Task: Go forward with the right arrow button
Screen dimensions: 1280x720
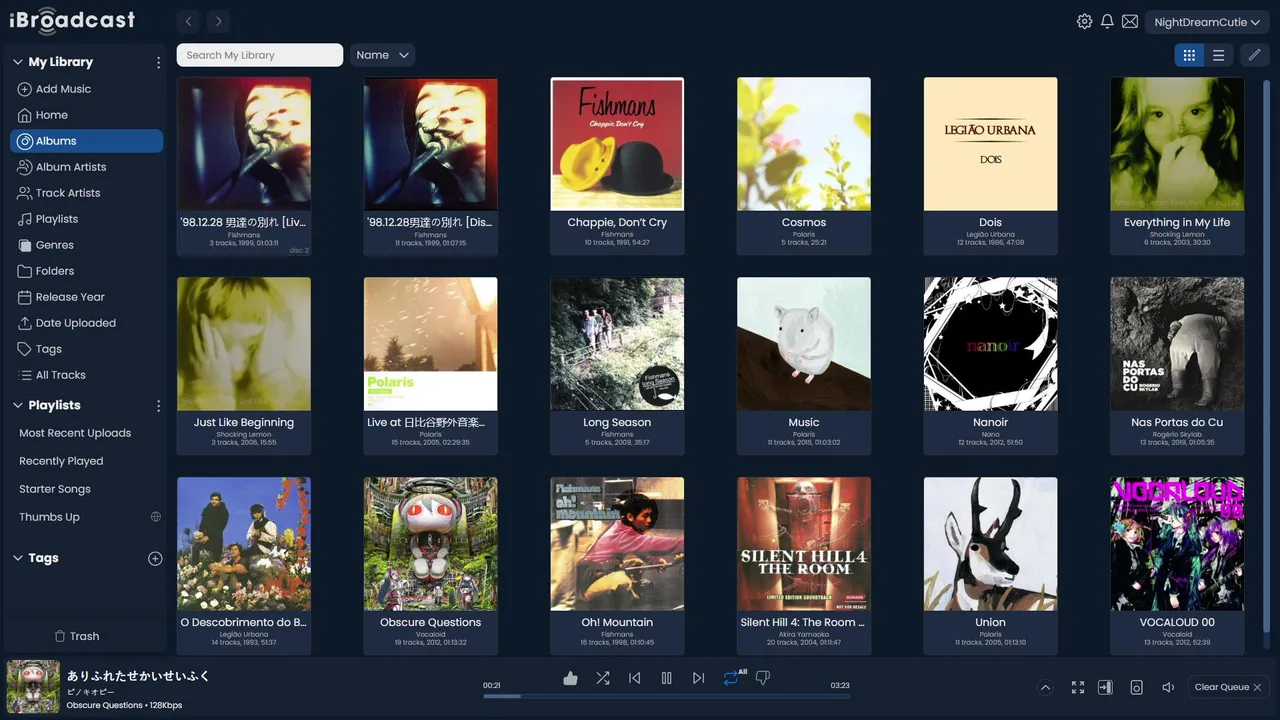Action: pyautogui.click(x=219, y=21)
